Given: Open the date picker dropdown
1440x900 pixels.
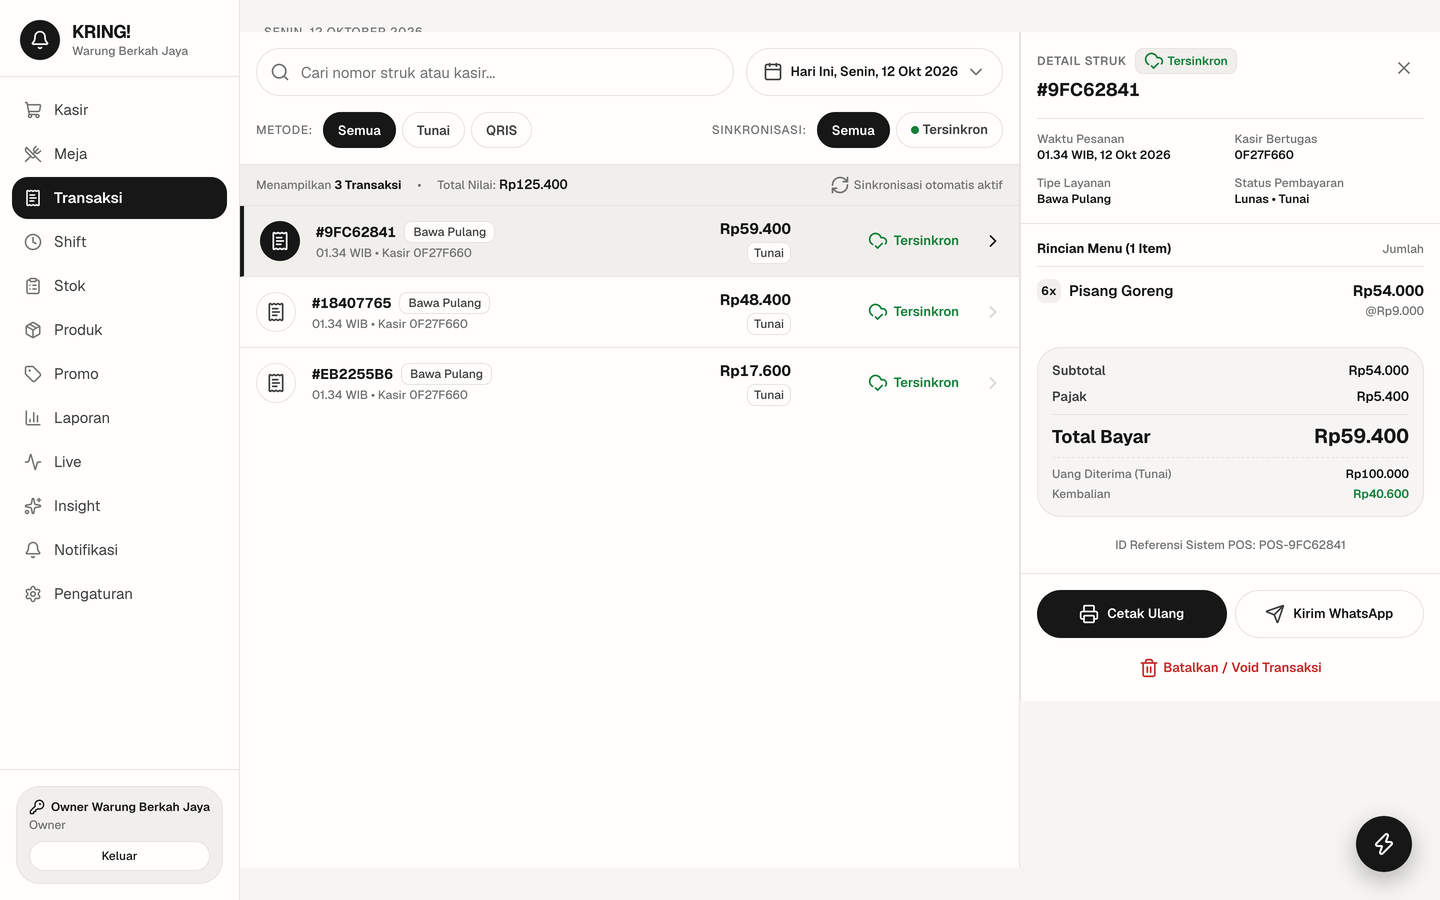Looking at the screenshot, I should pyautogui.click(x=874, y=72).
